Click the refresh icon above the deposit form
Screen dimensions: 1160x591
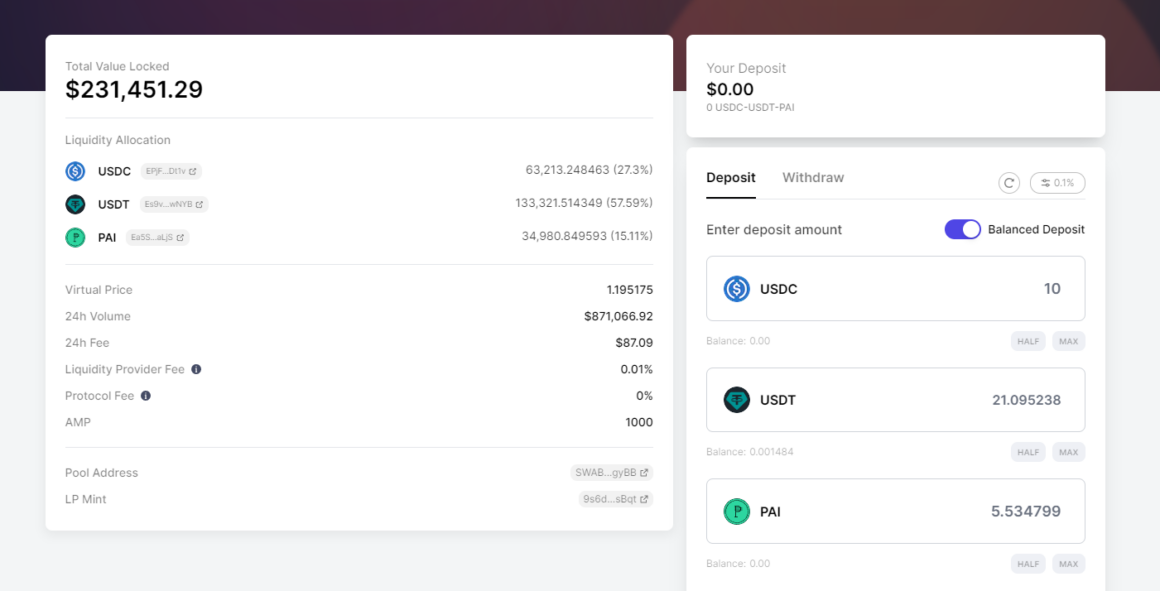click(1008, 183)
